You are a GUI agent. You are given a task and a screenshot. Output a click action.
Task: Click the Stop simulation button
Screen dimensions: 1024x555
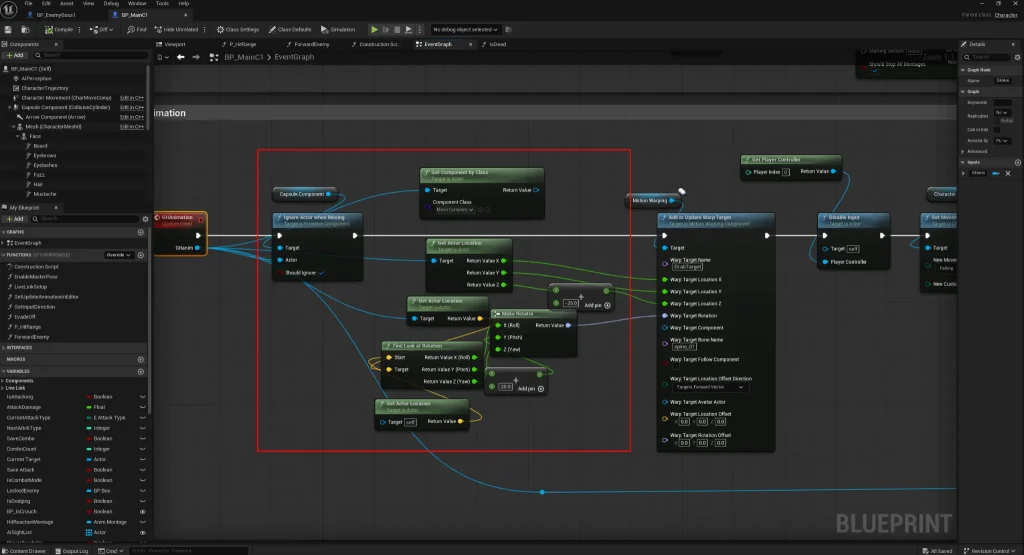[397, 29]
